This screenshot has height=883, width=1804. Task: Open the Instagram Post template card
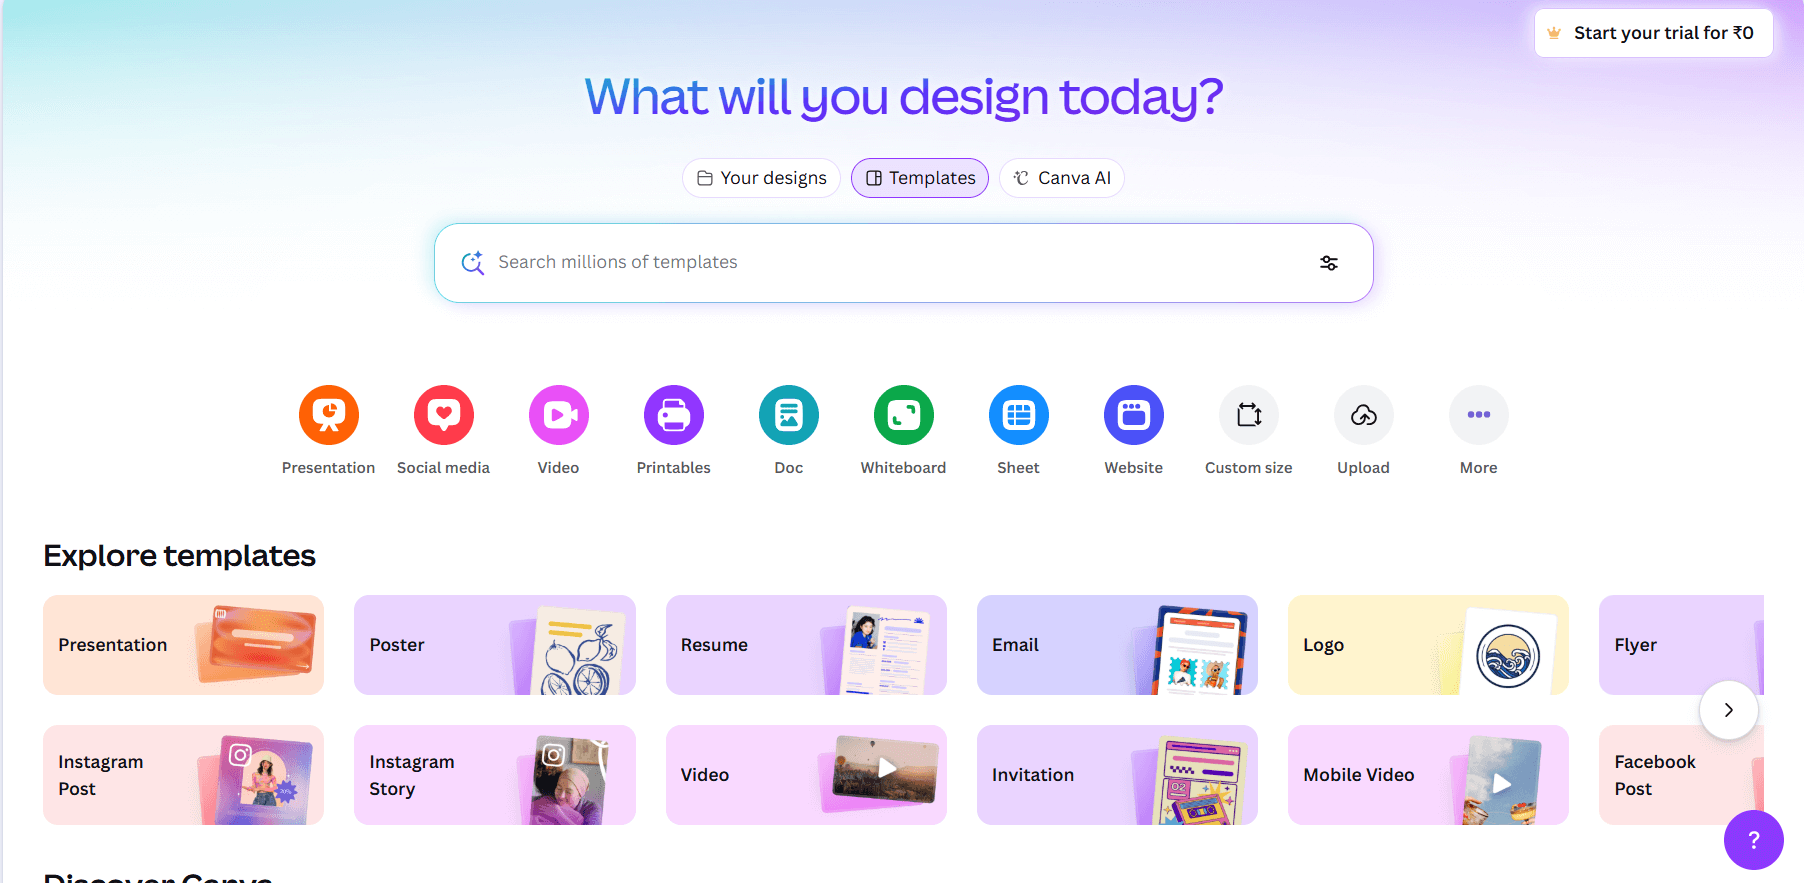coord(183,775)
